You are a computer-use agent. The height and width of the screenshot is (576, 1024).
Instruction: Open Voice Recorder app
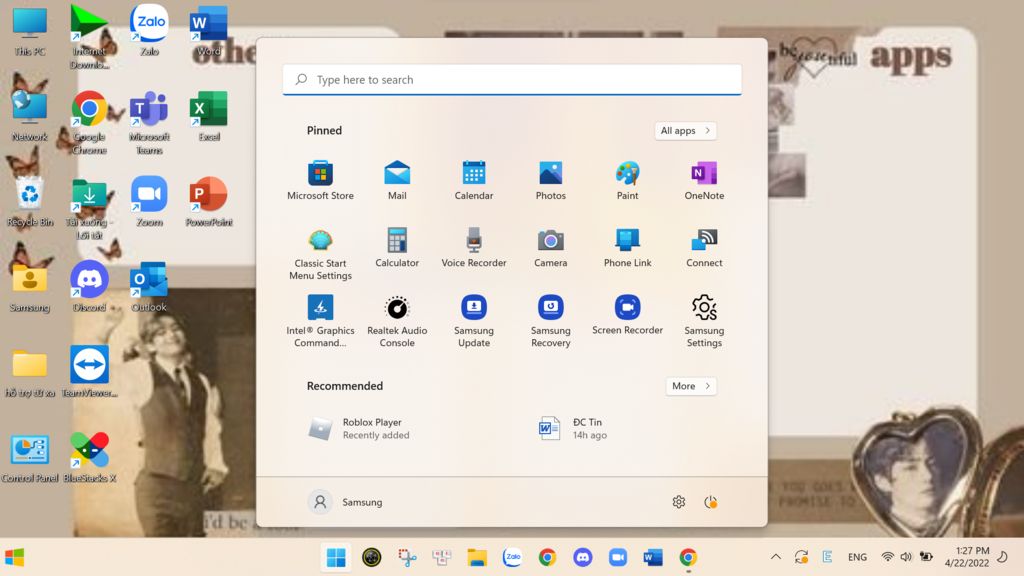[473, 248]
